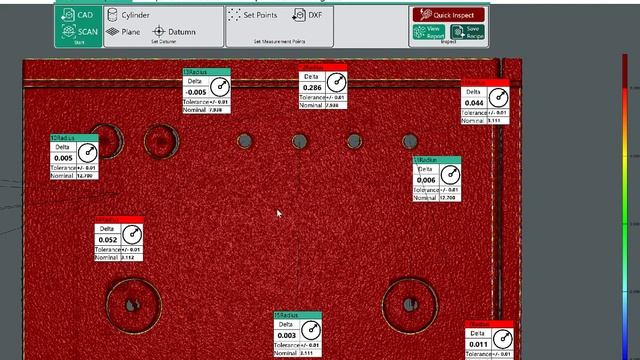The height and width of the screenshot is (360, 640).
Task: Click radius icon in the 0.006 delta label
Action: pos(450,175)
